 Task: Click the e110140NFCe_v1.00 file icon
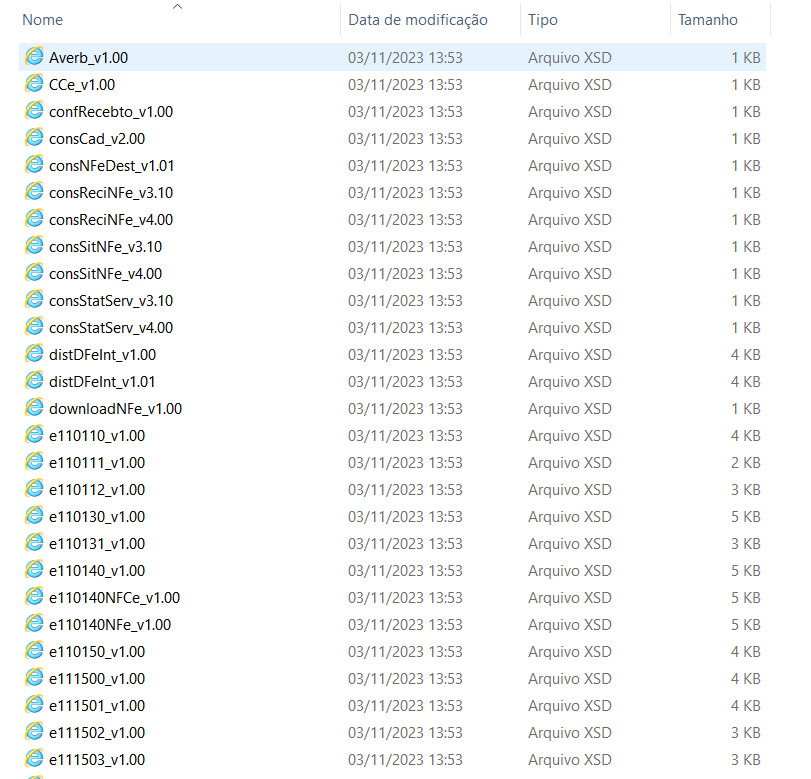34,596
